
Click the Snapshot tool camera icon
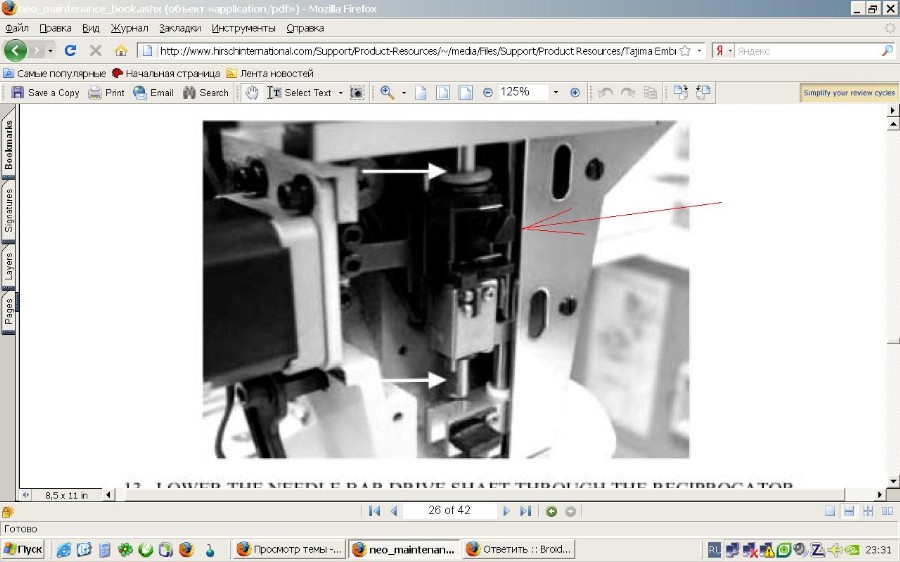coord(357,92)
